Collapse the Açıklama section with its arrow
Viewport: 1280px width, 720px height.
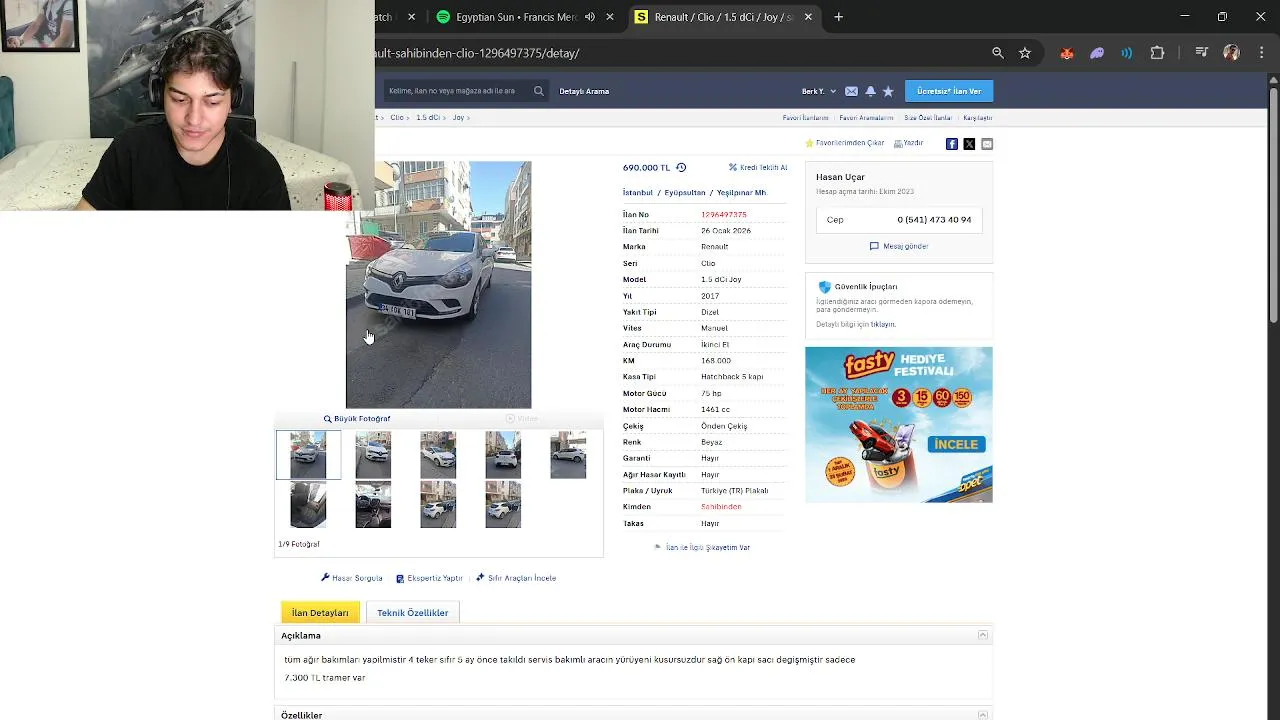983,635
